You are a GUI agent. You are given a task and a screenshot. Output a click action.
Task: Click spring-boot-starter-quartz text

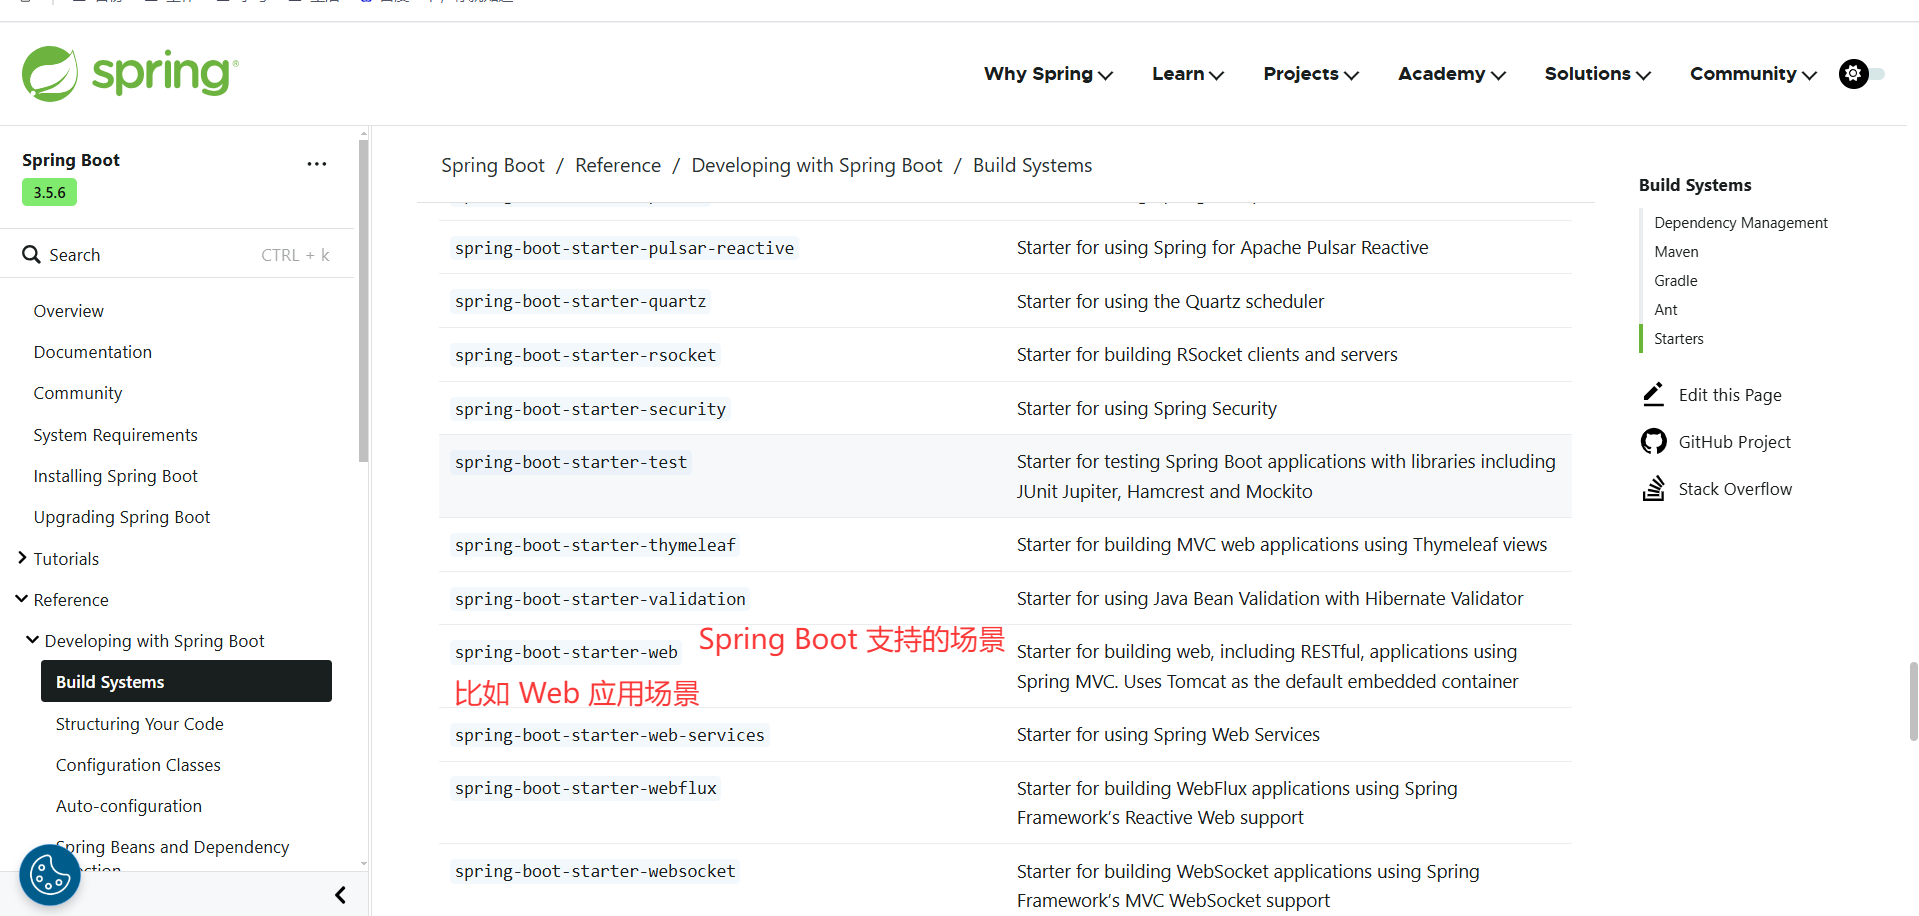tap(581, 301)
